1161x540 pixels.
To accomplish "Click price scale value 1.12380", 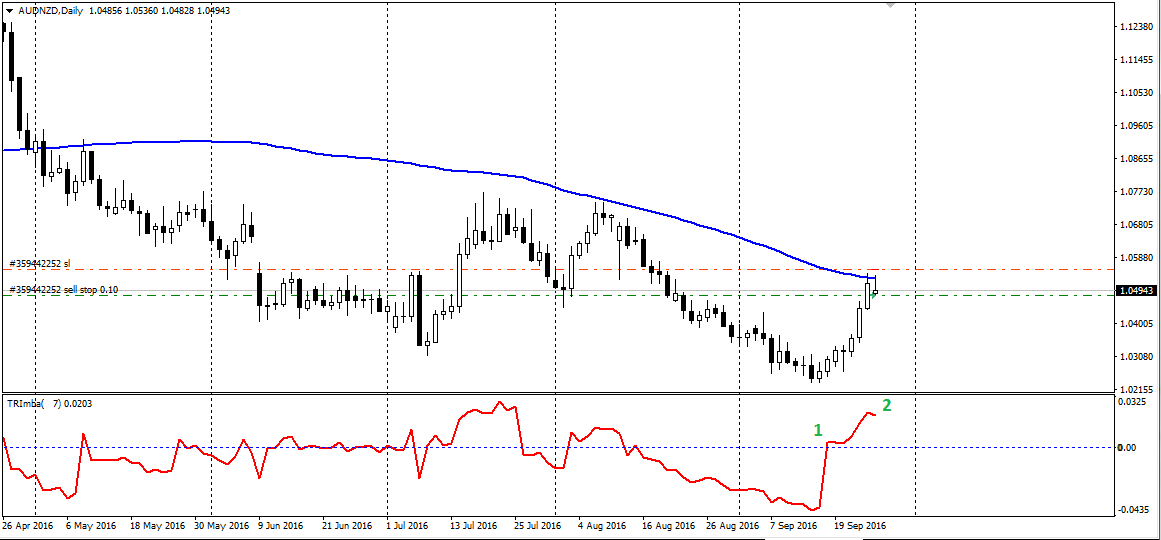I will [x=1139, y=27].
